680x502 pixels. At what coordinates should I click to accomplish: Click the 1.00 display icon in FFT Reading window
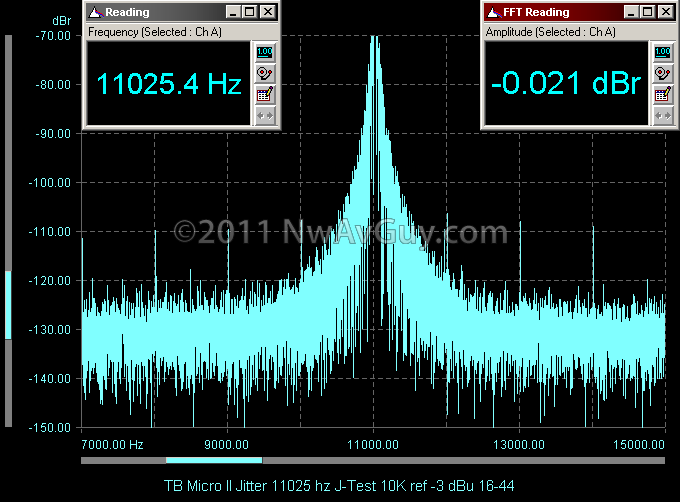point(662,52)
